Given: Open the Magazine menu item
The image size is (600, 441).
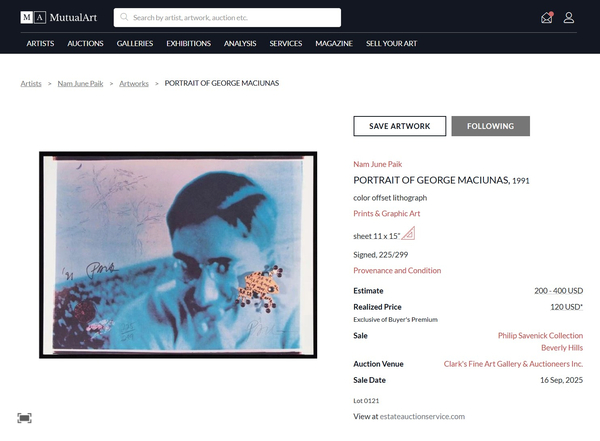Looking at the screenshot, I should click(x=334, y=44).
